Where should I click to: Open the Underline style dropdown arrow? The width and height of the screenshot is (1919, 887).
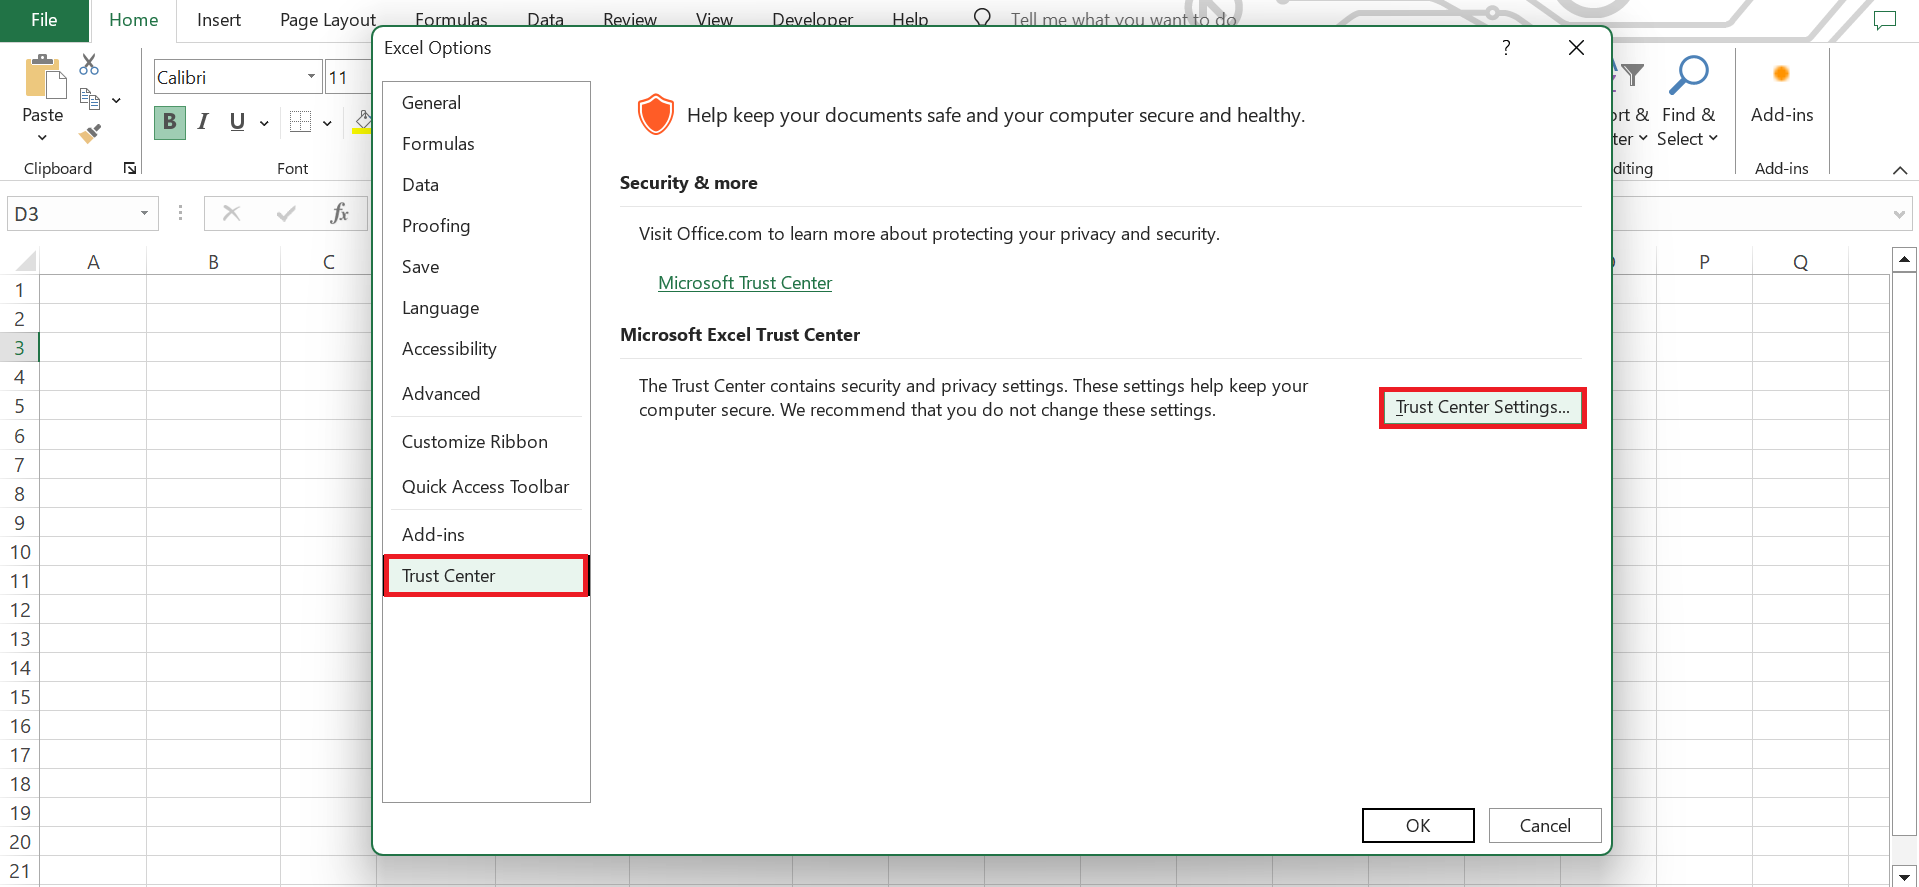(x=264, y=123)
